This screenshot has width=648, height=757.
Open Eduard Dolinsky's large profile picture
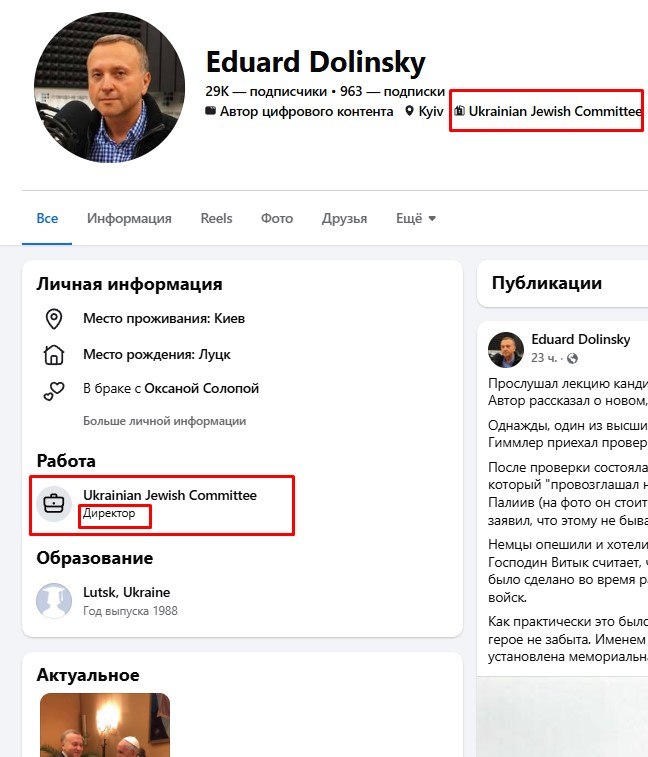[110, 88]
